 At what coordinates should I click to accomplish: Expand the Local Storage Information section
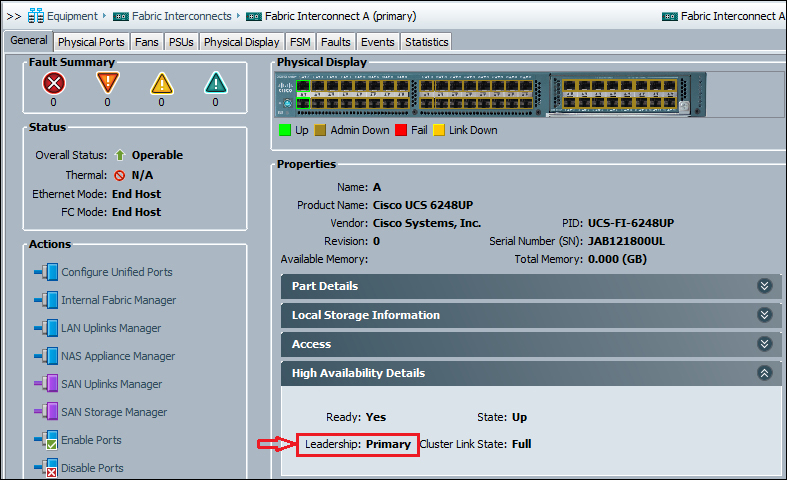point(764,315)
